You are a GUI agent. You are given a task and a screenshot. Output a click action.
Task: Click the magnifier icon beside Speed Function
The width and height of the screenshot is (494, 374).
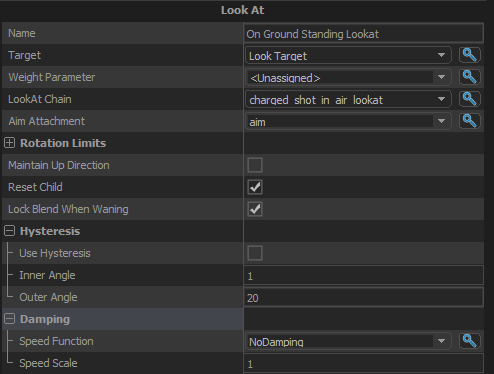[470, 341]
